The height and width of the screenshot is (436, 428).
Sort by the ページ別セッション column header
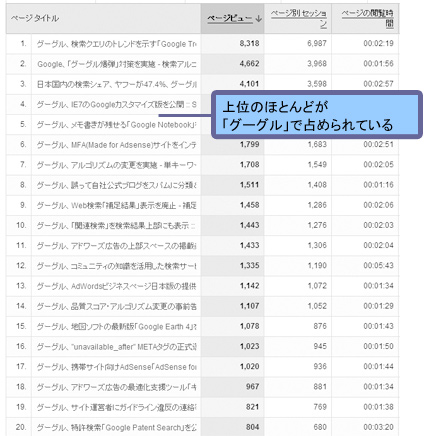click(299, 18)
